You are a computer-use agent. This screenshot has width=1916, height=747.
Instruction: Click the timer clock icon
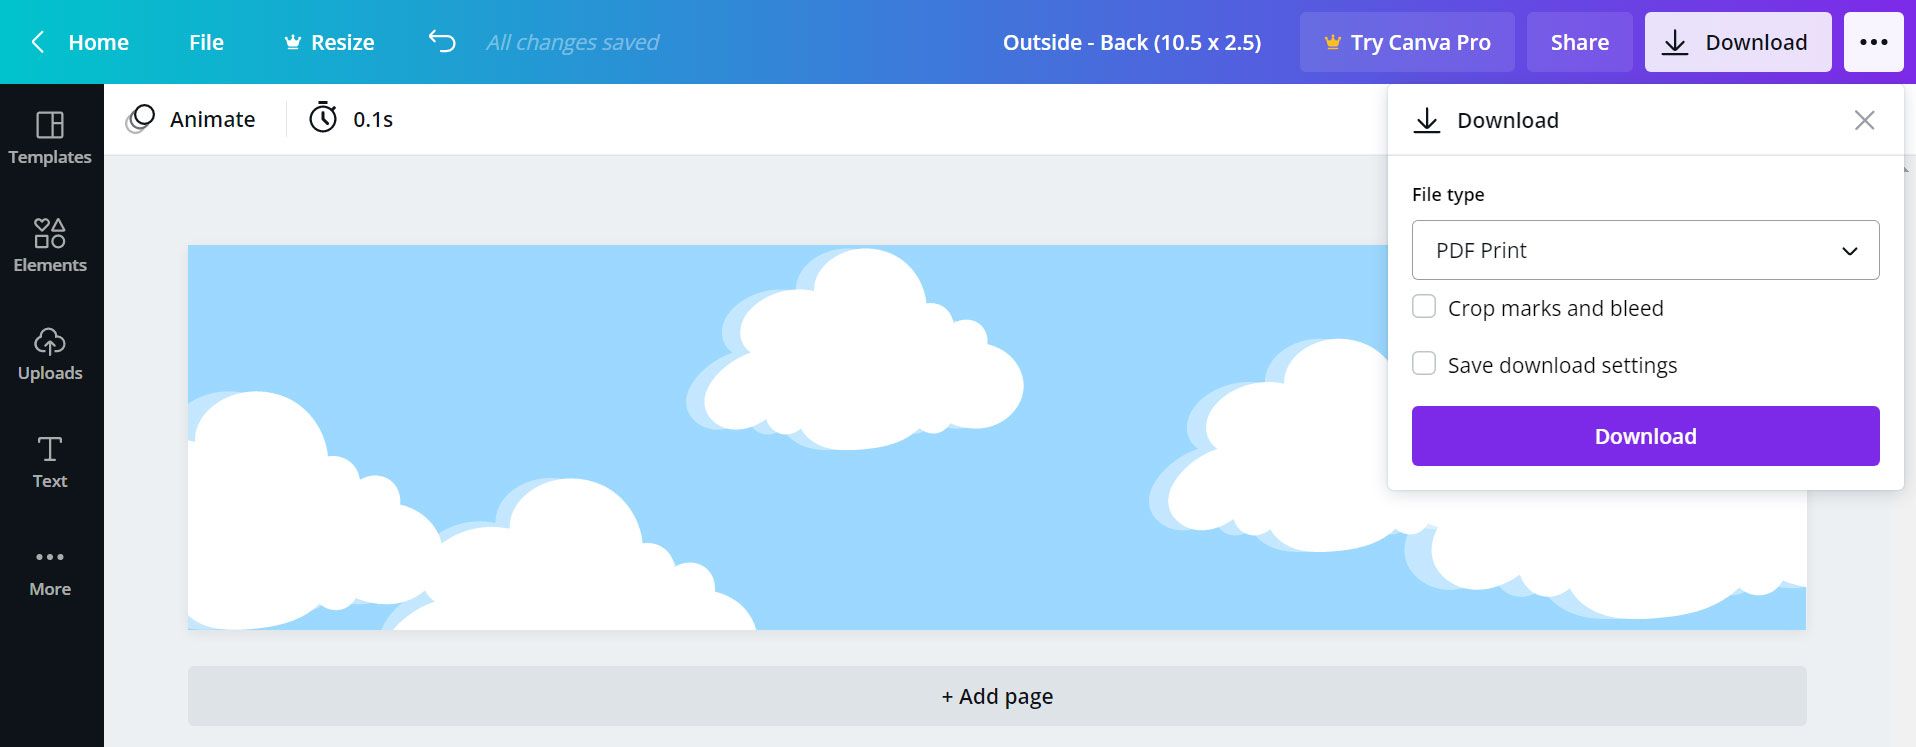pyautogui.click(x=323, y=118)
